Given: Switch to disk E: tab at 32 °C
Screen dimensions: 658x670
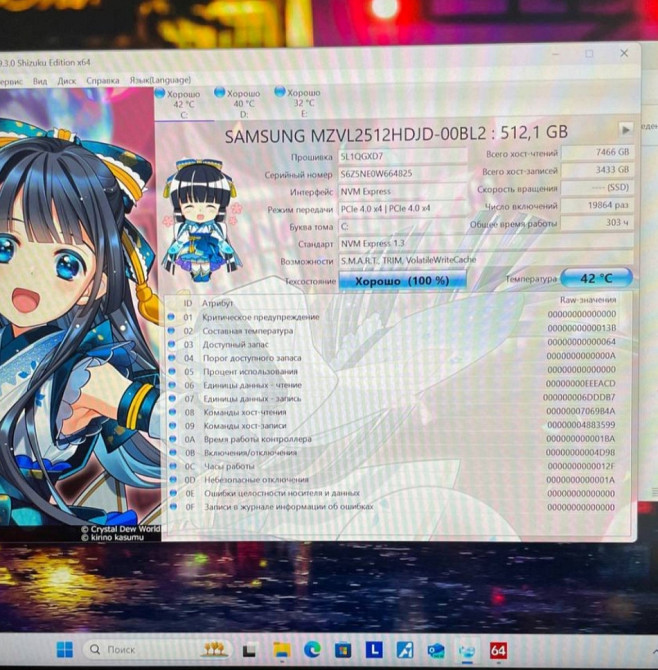Looking at the screenshot, I should [303, 103].
